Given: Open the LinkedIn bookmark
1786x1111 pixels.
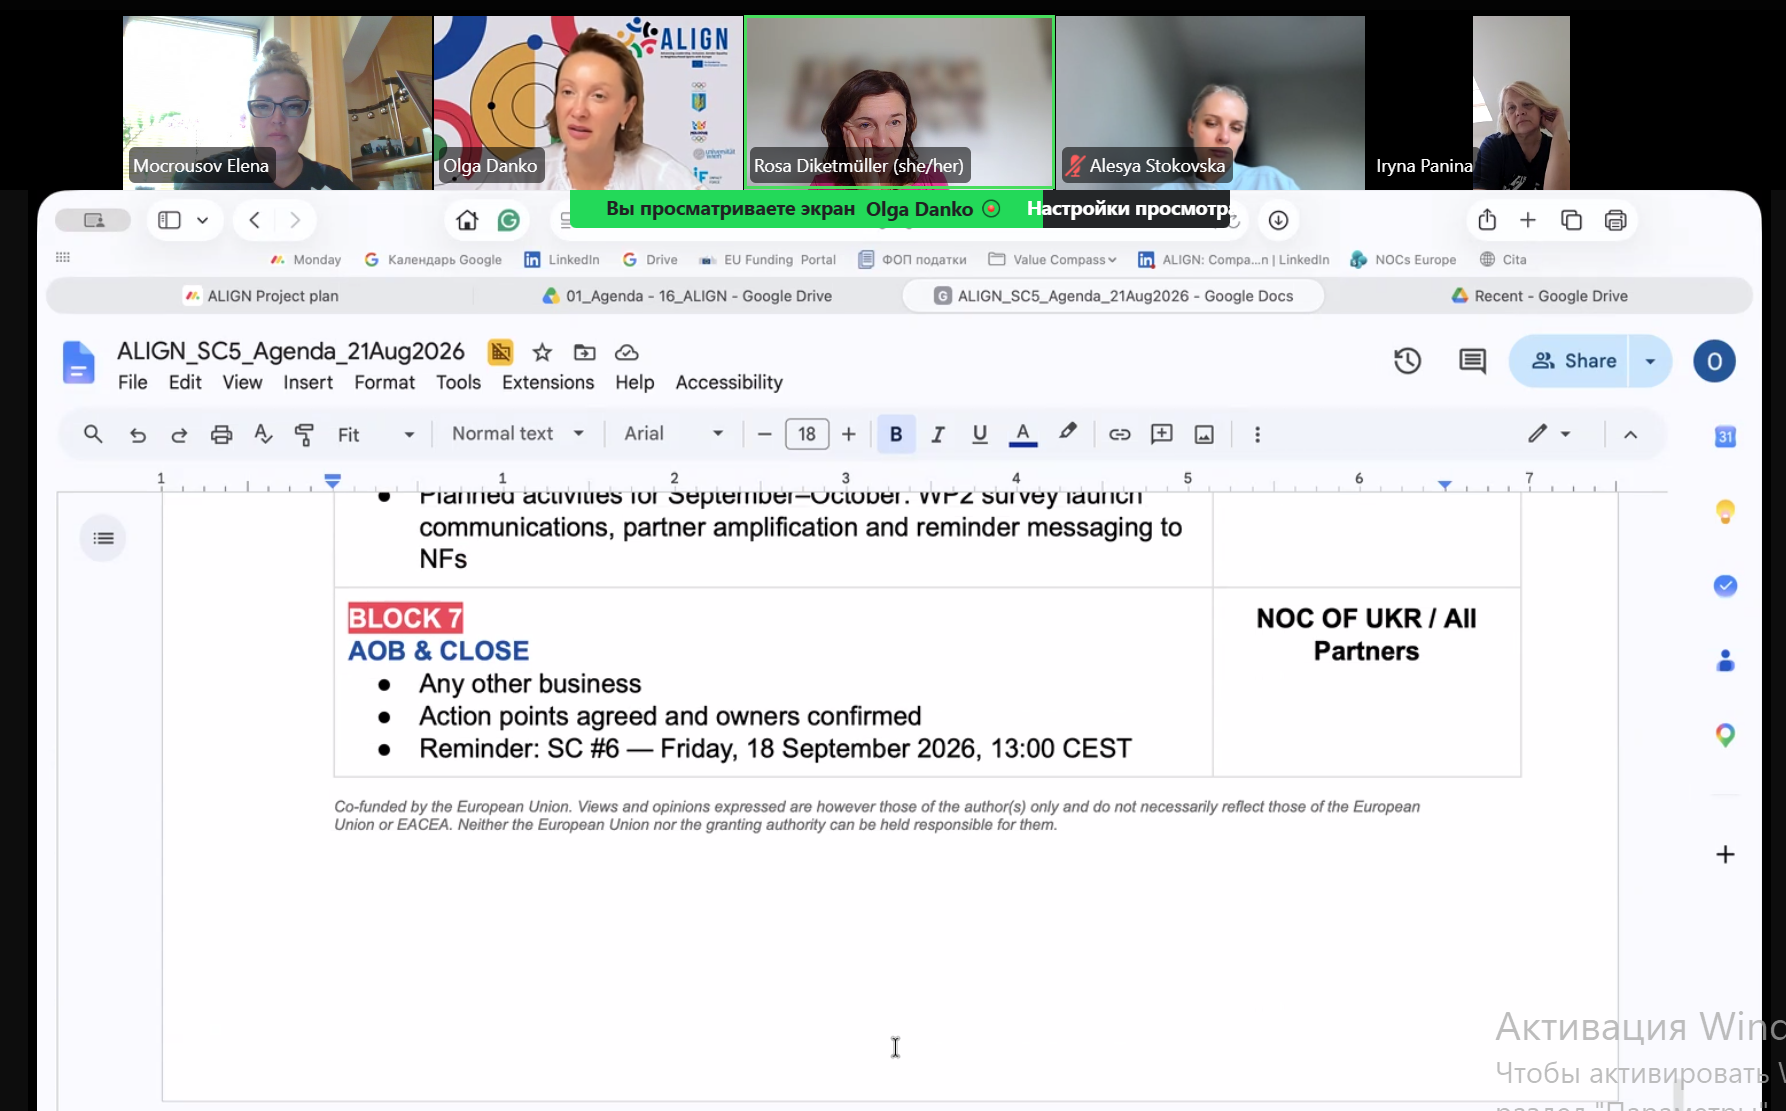Looking at the screenshot, I should pyautogui.click(x=562, y=260).
